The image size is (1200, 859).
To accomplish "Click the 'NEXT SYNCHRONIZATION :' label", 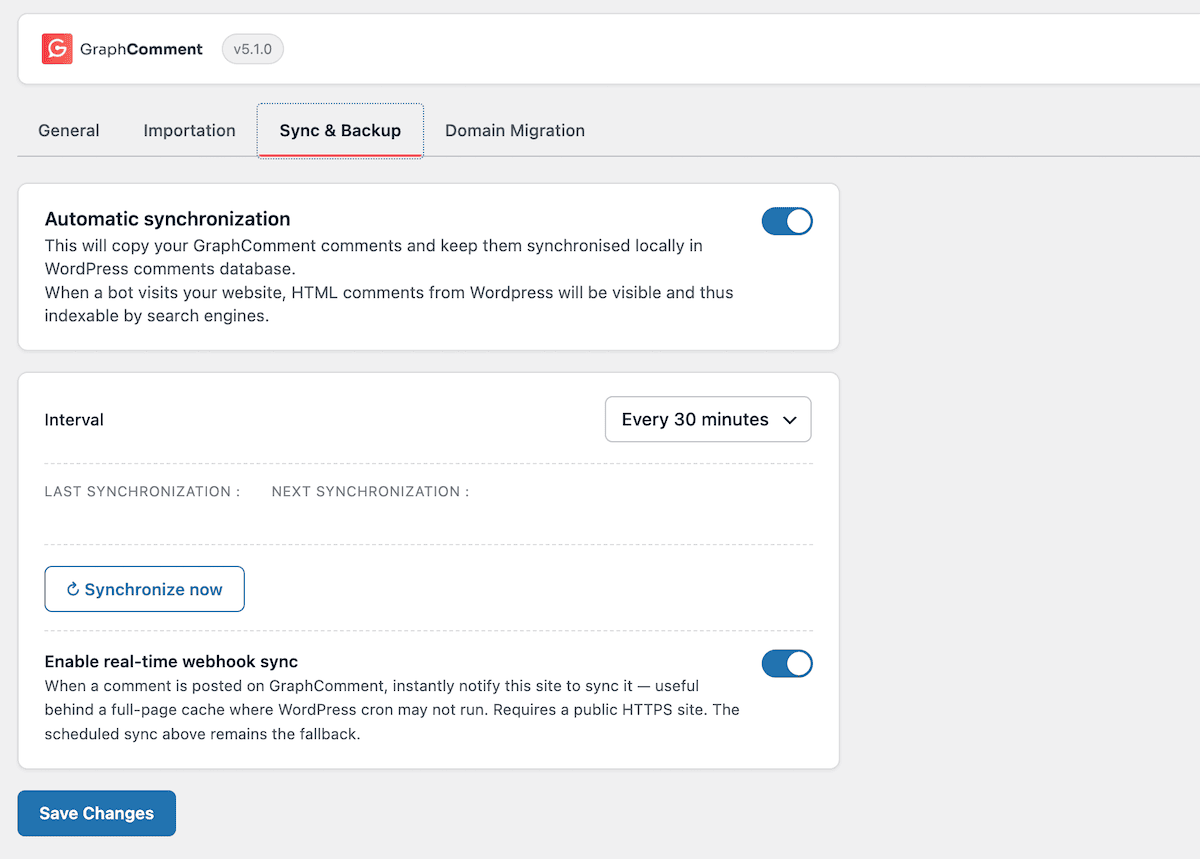I will coord(370,492).
